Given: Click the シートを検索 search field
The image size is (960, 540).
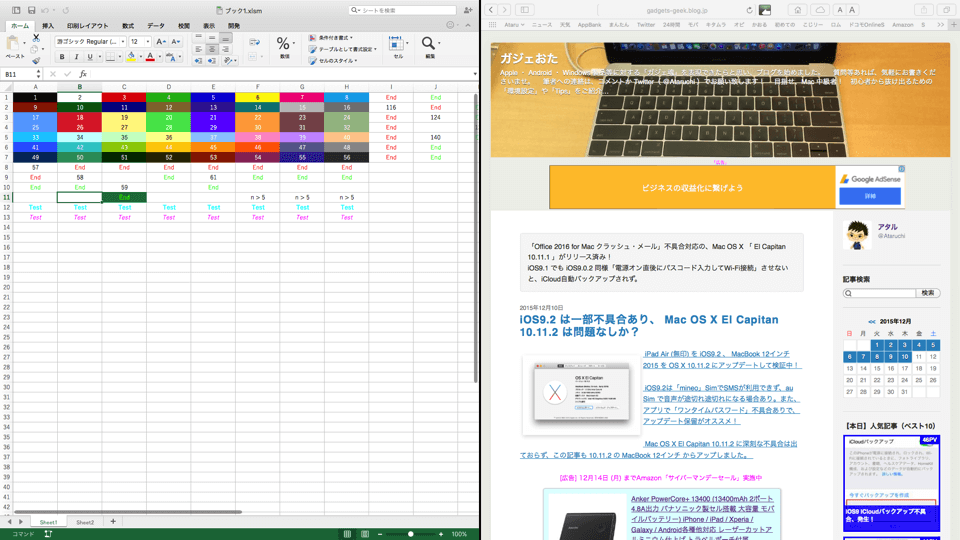Looking at the screenshot, I should (402, 10).
